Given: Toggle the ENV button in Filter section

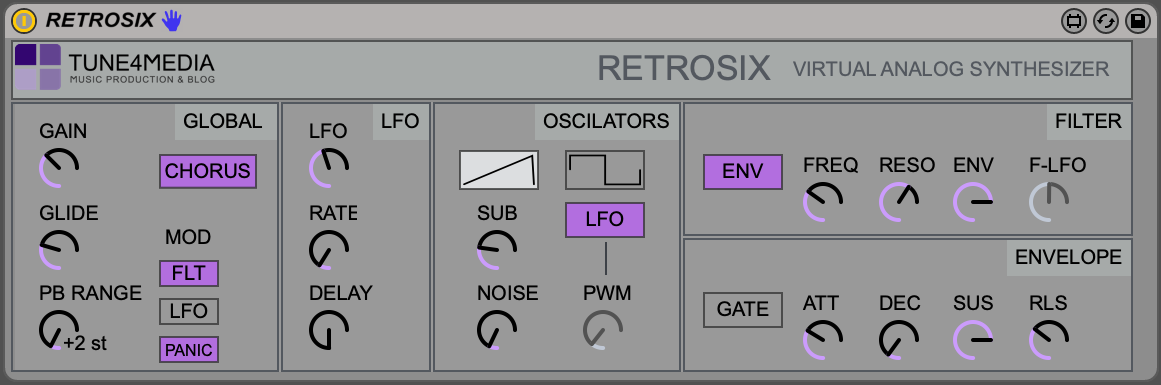Looking at the screenshot, I should (x=743, y=172).
